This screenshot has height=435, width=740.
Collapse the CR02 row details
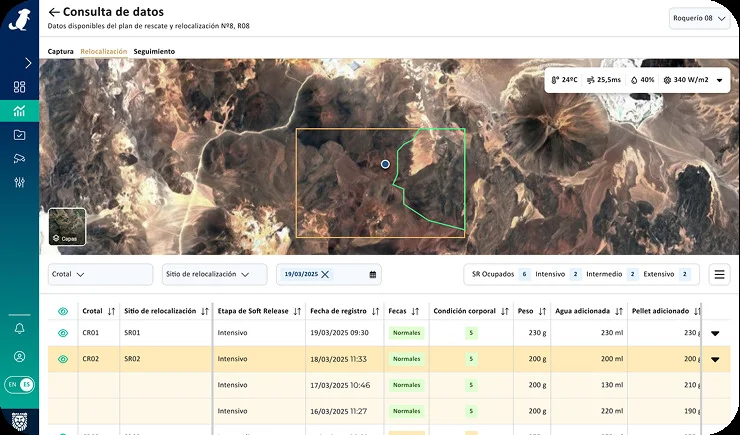click(x=715, y=359)
